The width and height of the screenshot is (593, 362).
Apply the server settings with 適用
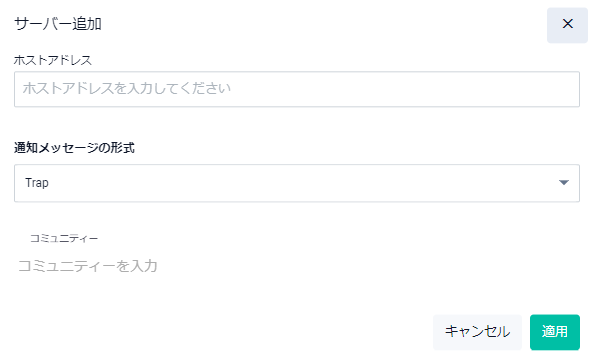coord(554,332)
